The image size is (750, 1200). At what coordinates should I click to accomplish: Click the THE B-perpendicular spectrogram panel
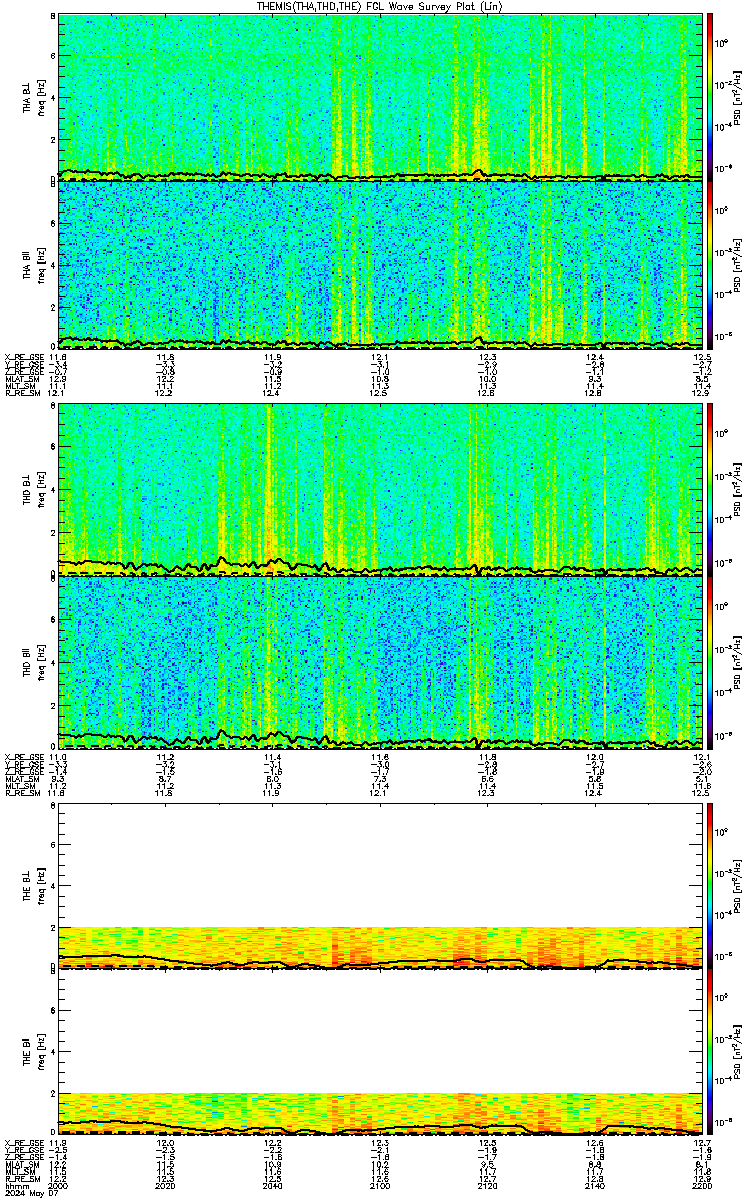coord(381,886)
